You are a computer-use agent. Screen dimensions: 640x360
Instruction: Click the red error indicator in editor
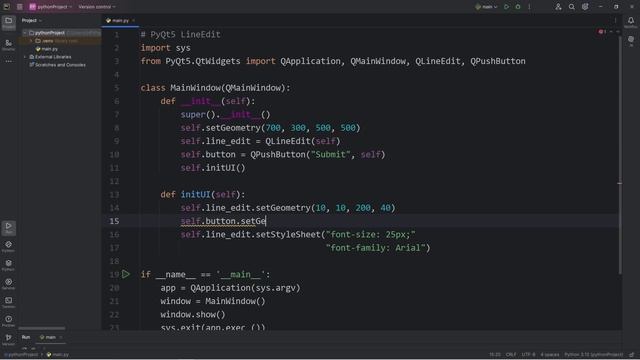point(602,32)
